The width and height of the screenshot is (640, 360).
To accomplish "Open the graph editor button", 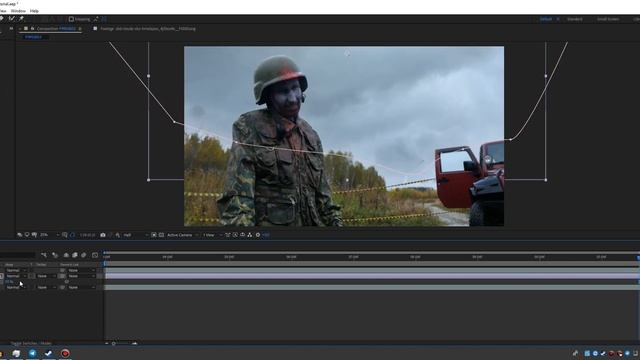I will (x=95, y=255).
